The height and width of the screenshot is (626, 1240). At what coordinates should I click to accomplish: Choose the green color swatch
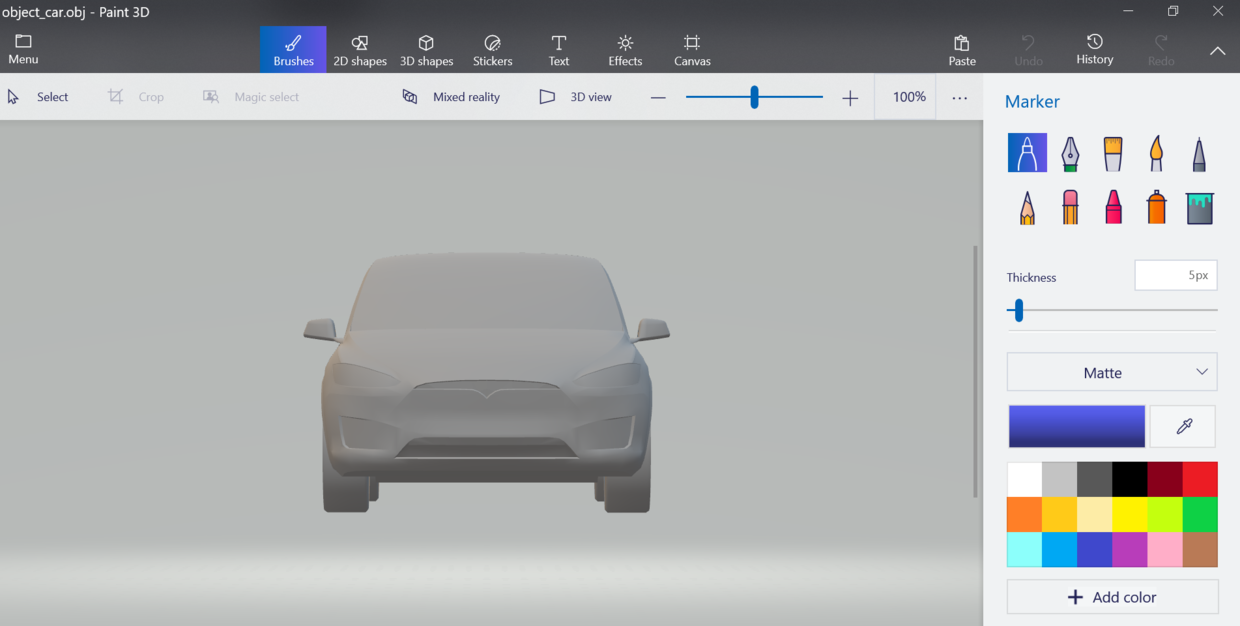coord(1200,514)
